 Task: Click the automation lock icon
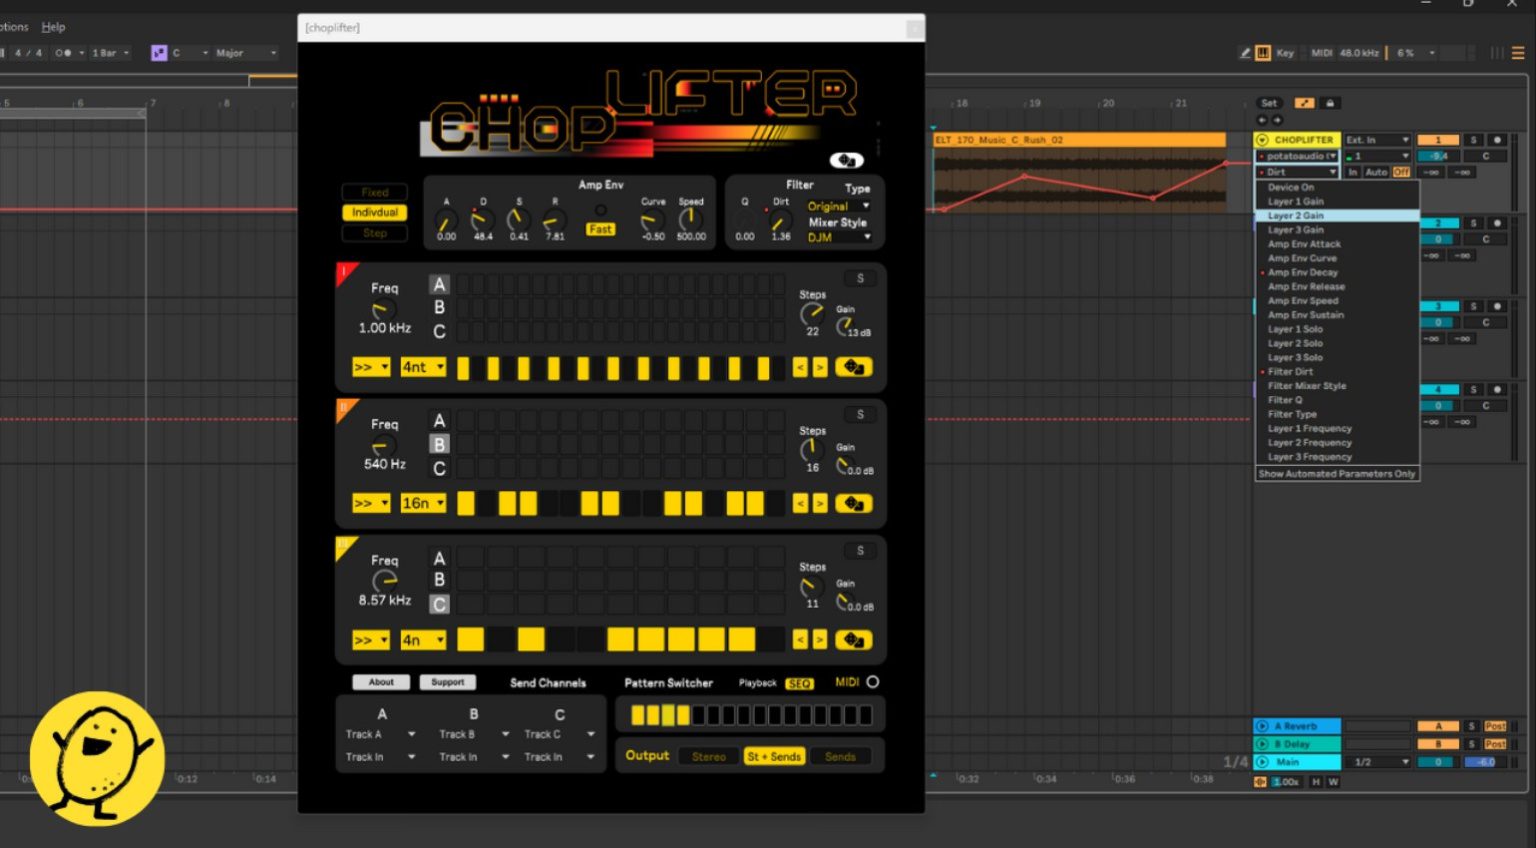click(x=1330, y=103)
